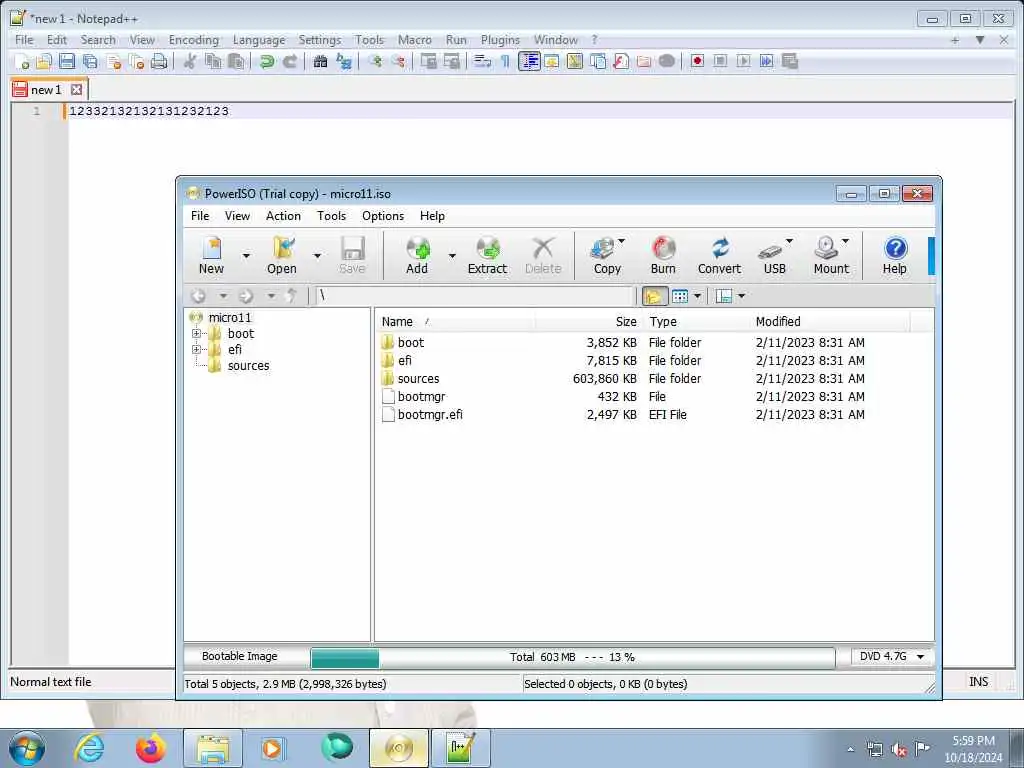Click the Notepad++ Redo icon
This screenshot has width=1024, height=768.
[290, 61]
